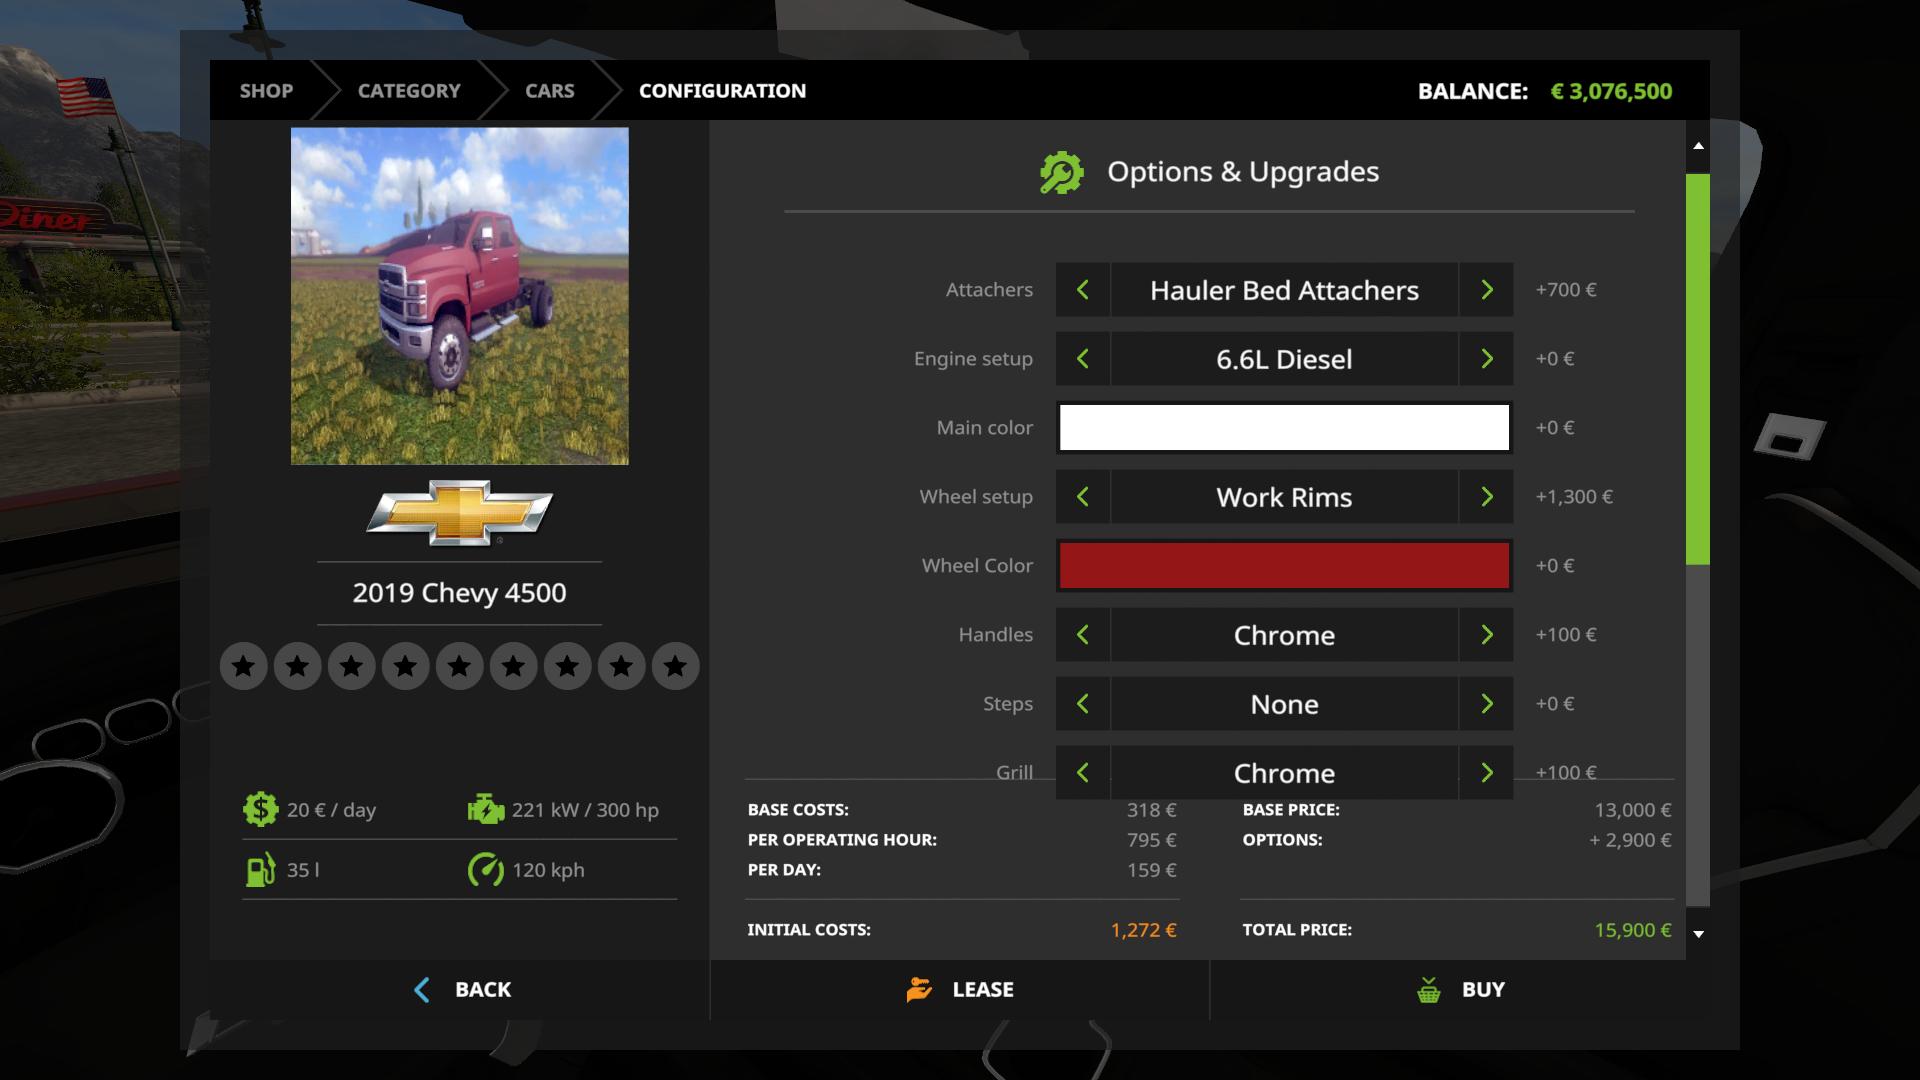The width and height of the screenshot is (1920, 1080).
Task: Click the last rating star
Action: pyautogui.click(x=675, y=666)
